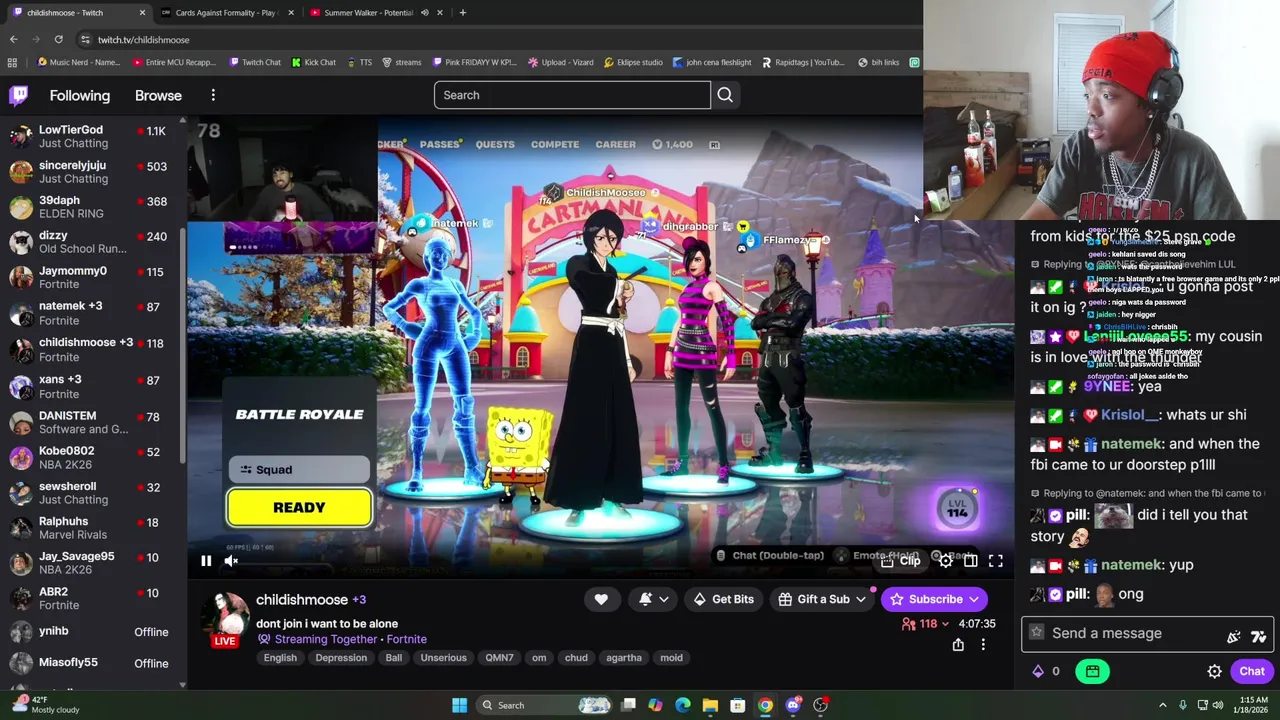Viewport: 1280px width, 720px height.
Task: Go to the Browse tab
Action: 158,96
